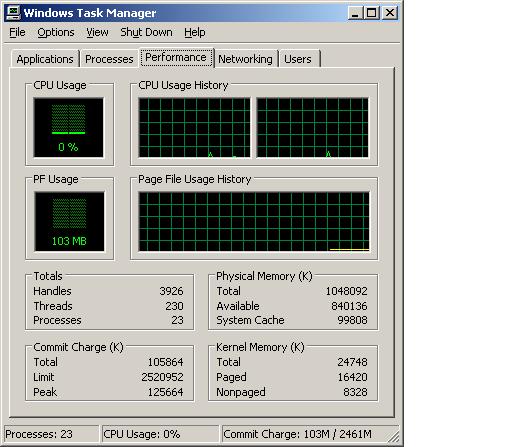
Task: Click the 'Handles' label in Totals
Action: 52,291
